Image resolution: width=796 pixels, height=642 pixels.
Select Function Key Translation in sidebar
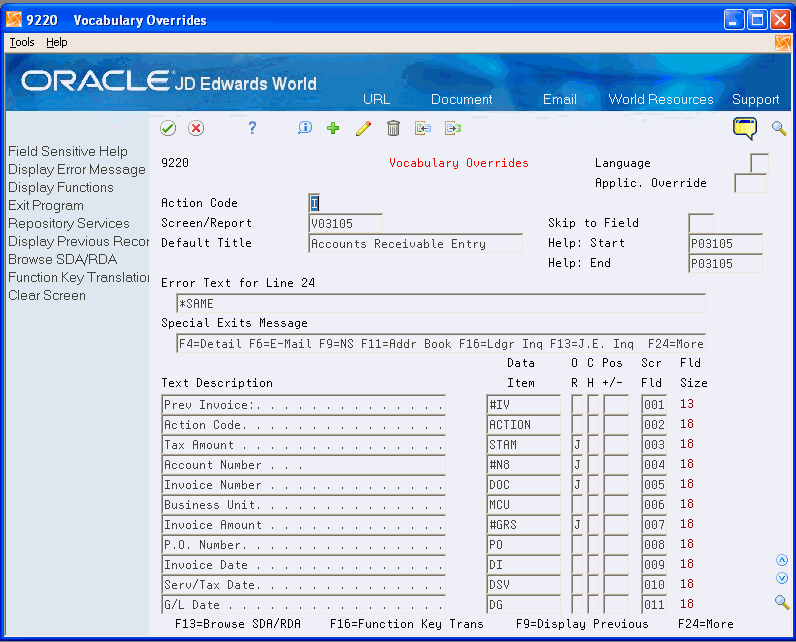click(x=78, y=278)
